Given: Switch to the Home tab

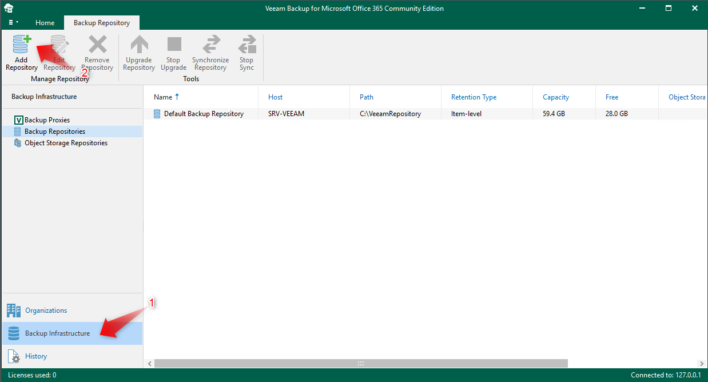Looking at the screenshot, I should coord(45,23).
